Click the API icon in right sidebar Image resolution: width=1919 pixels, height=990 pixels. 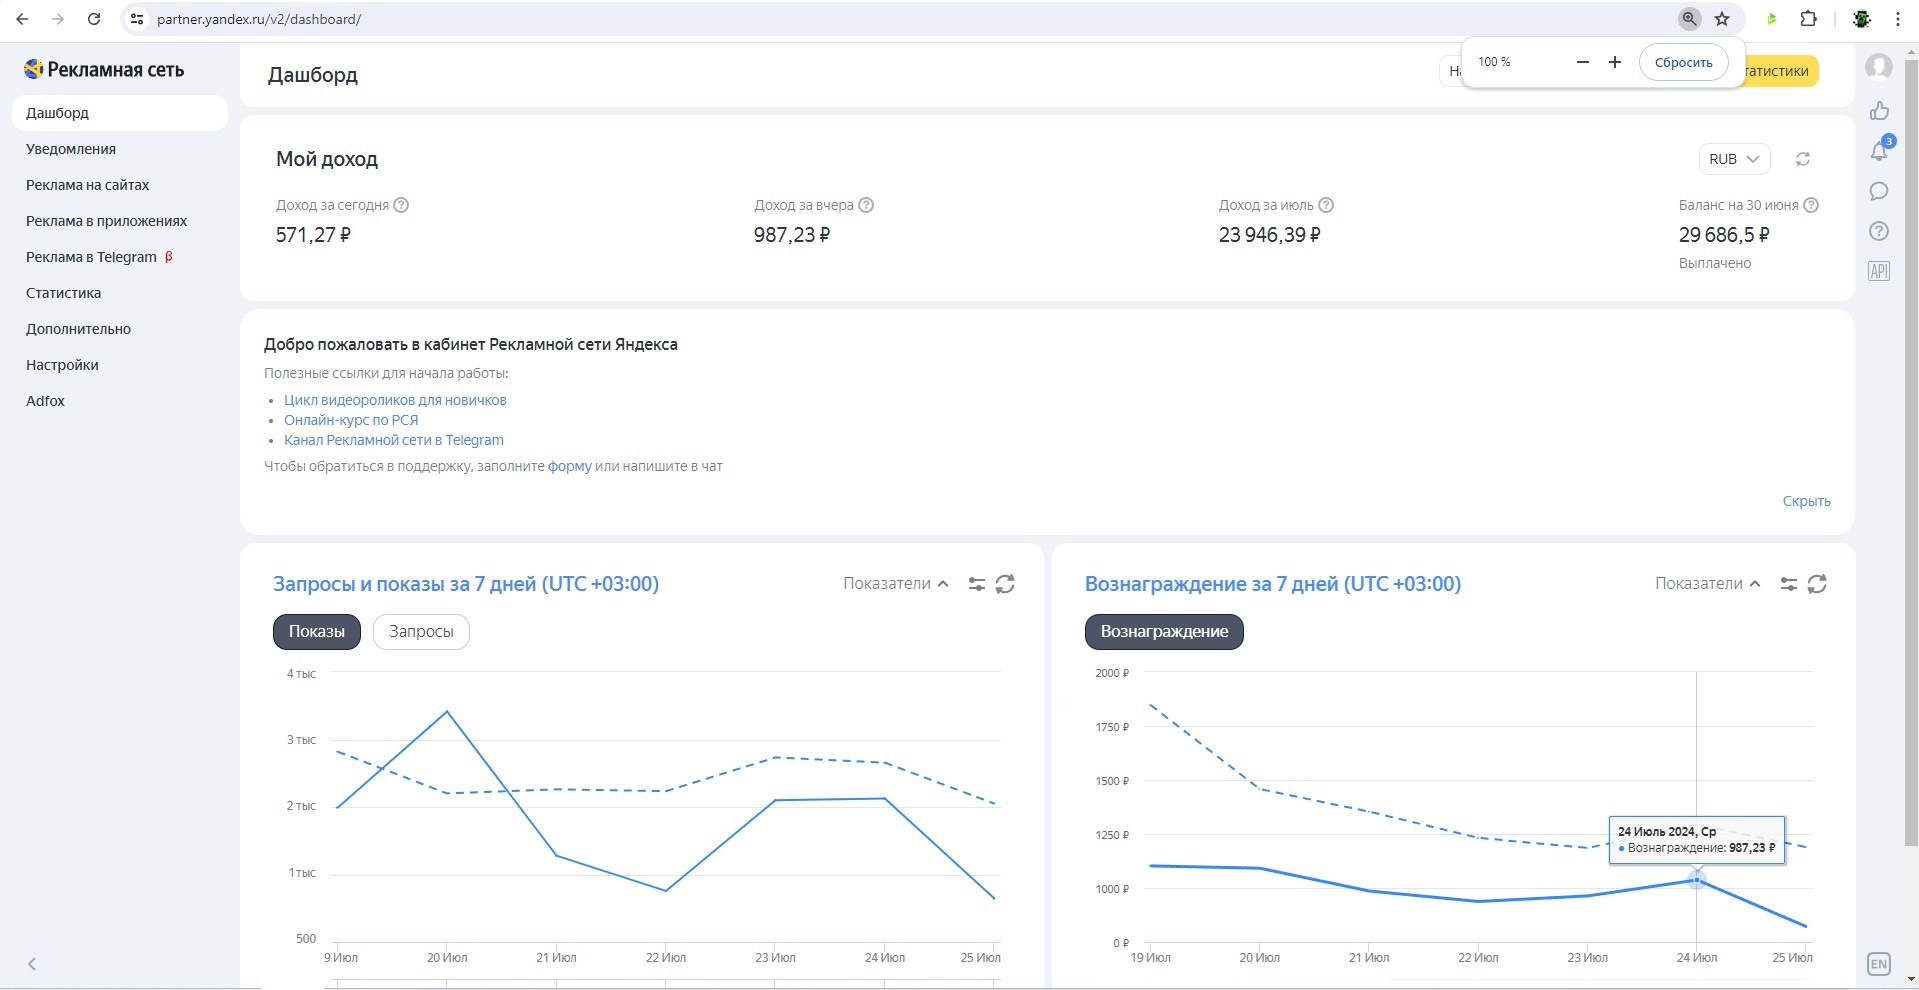[1879, 271]
